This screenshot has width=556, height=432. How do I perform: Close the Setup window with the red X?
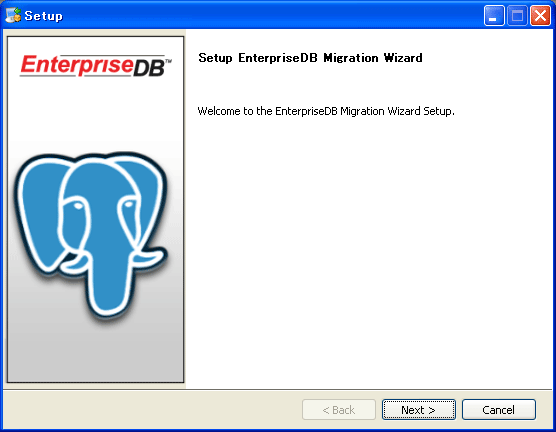click(540, 16)
